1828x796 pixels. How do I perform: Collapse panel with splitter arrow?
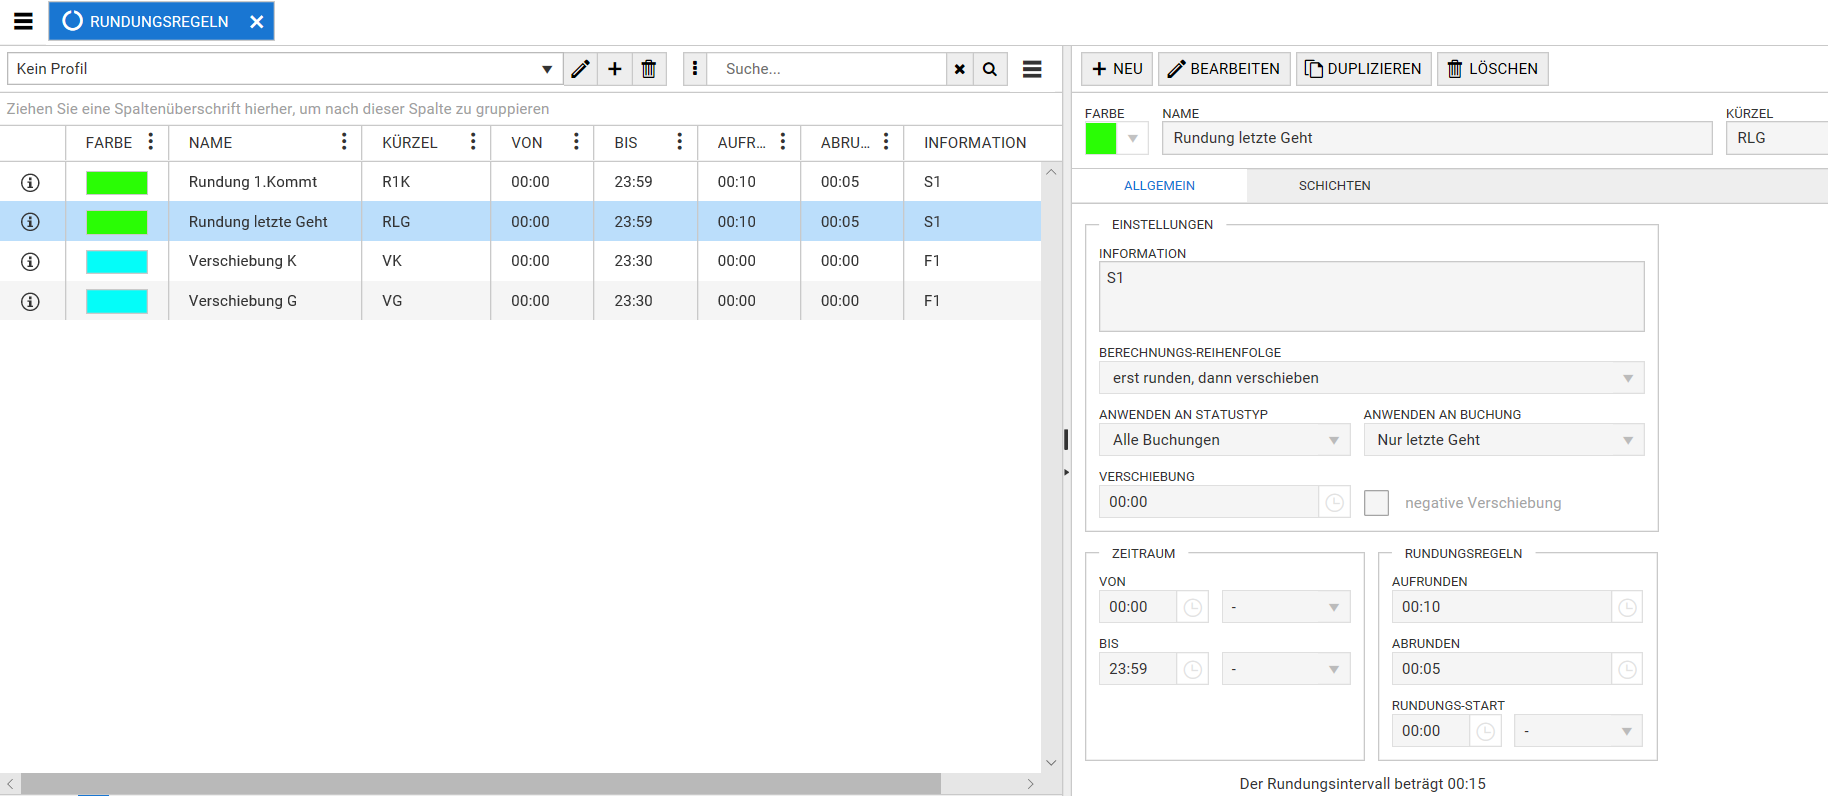pos(1066,472)
